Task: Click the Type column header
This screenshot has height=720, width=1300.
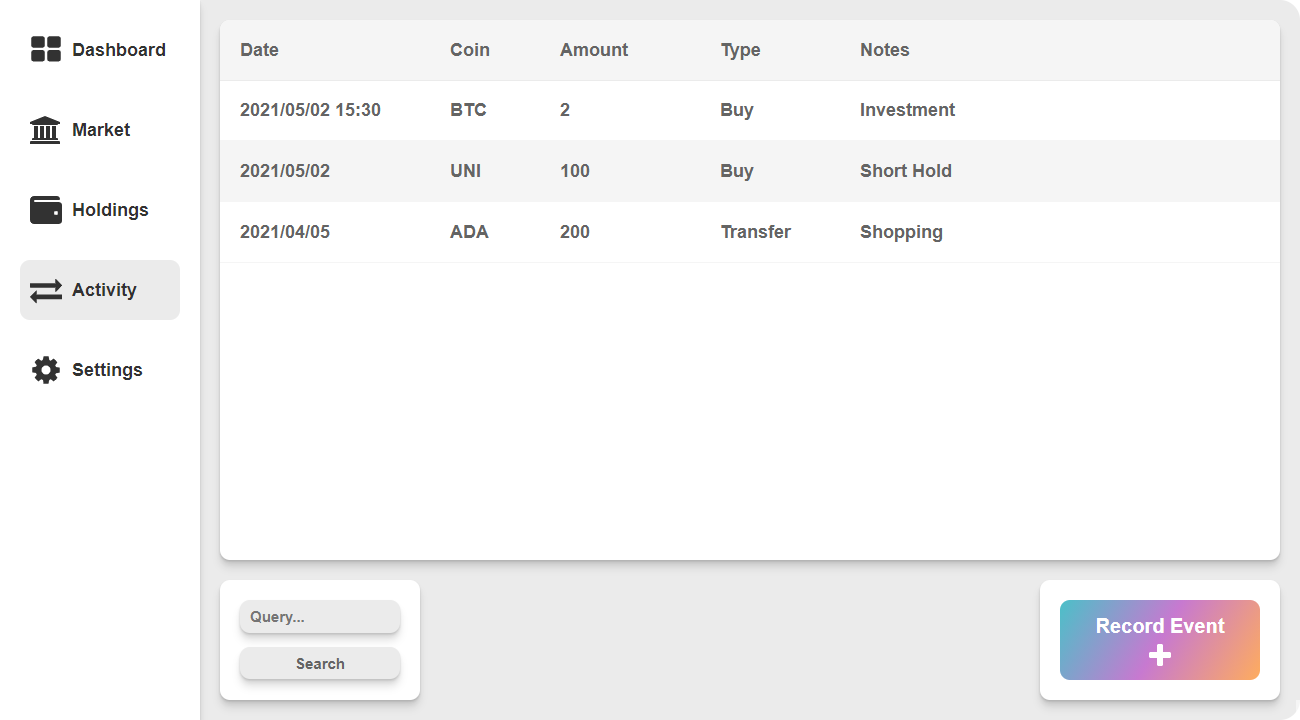Action: 740,50
